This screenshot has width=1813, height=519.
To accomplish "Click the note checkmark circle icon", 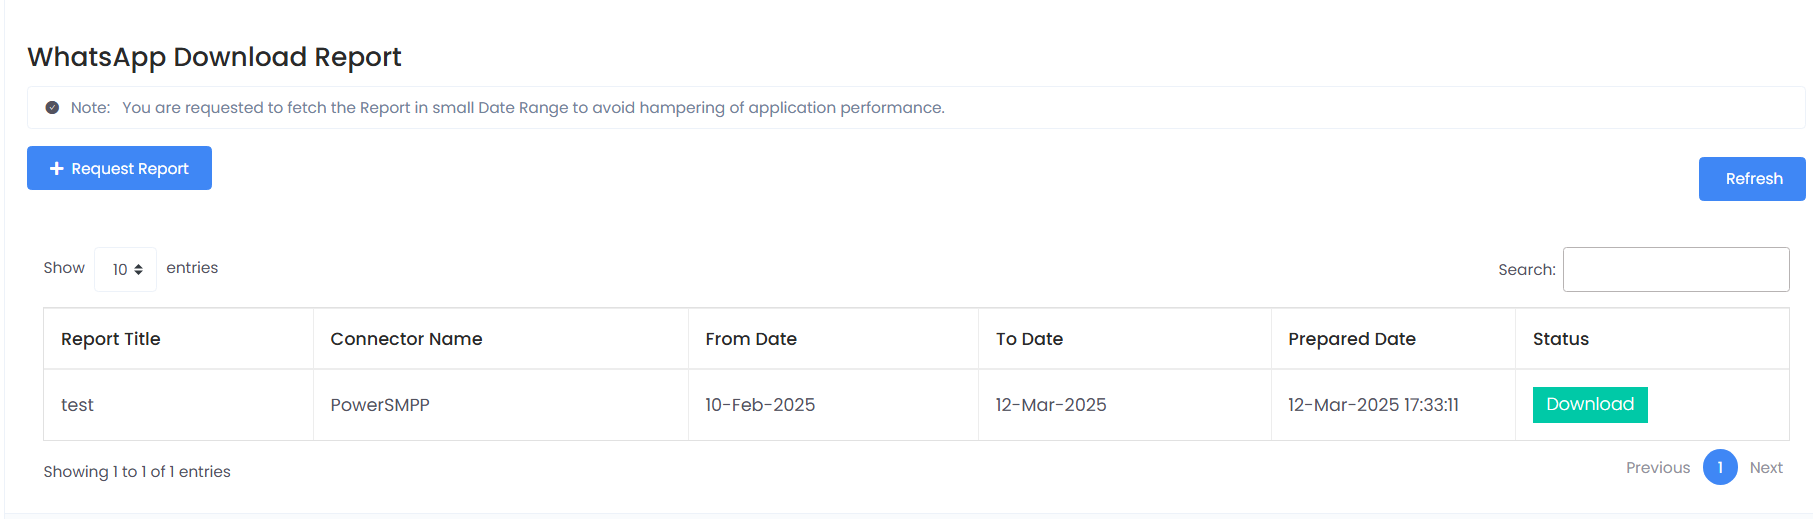I will coord(52,108).
